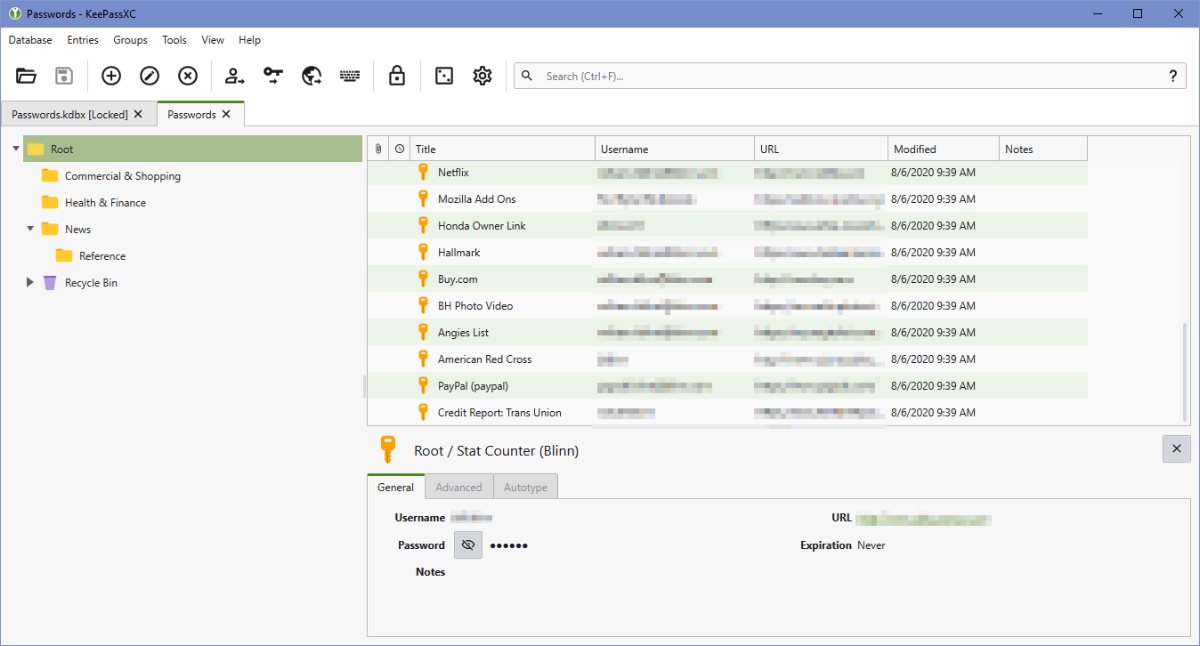The width and height of the screenshot is (1200, 646).
Task: Click the key icon beside Angies List
Action: pyautogui.click(x=423, y=332)
